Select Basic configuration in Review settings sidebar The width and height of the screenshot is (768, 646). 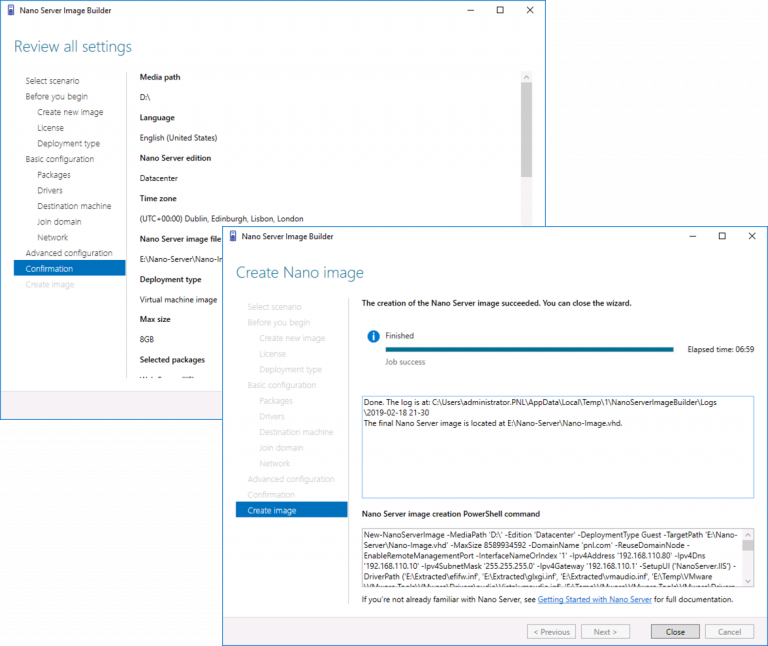click(60, 159)
